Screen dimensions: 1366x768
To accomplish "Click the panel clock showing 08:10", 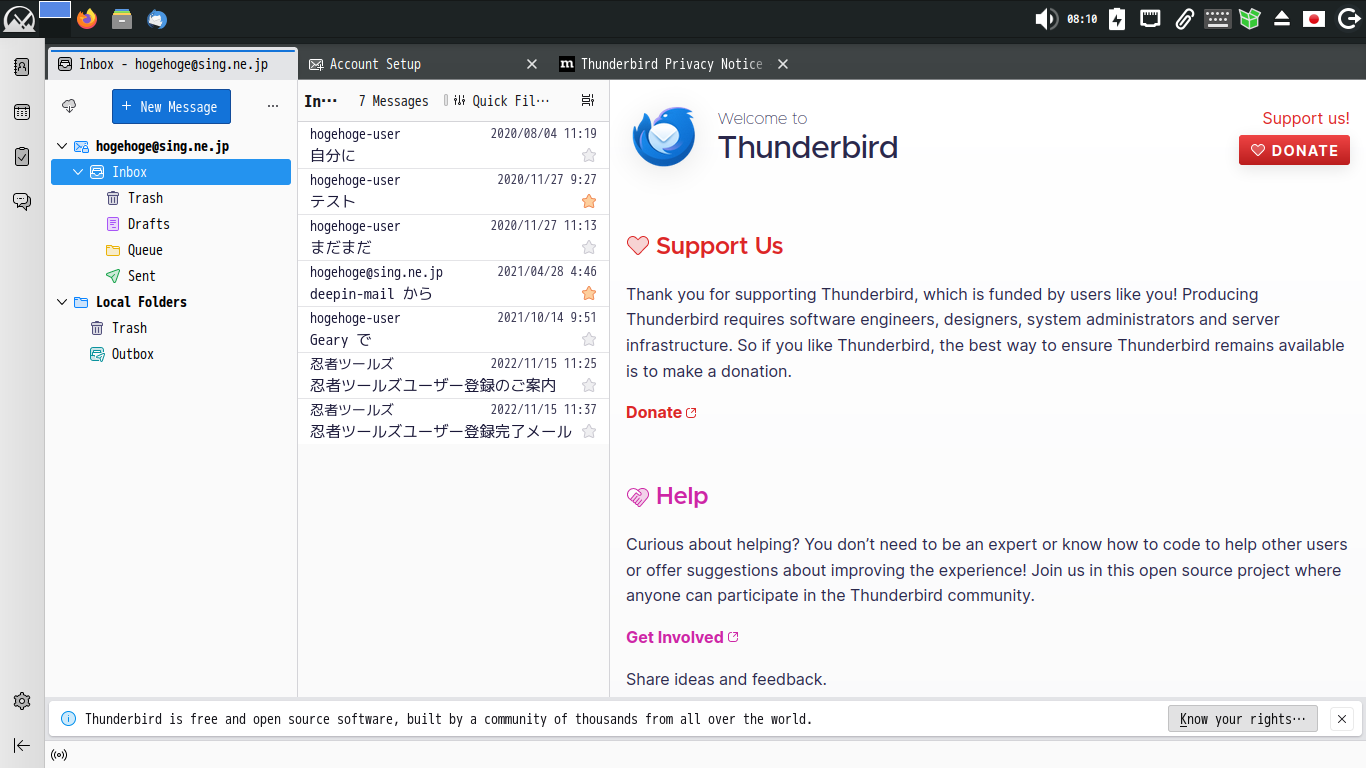I will 1082,19.
